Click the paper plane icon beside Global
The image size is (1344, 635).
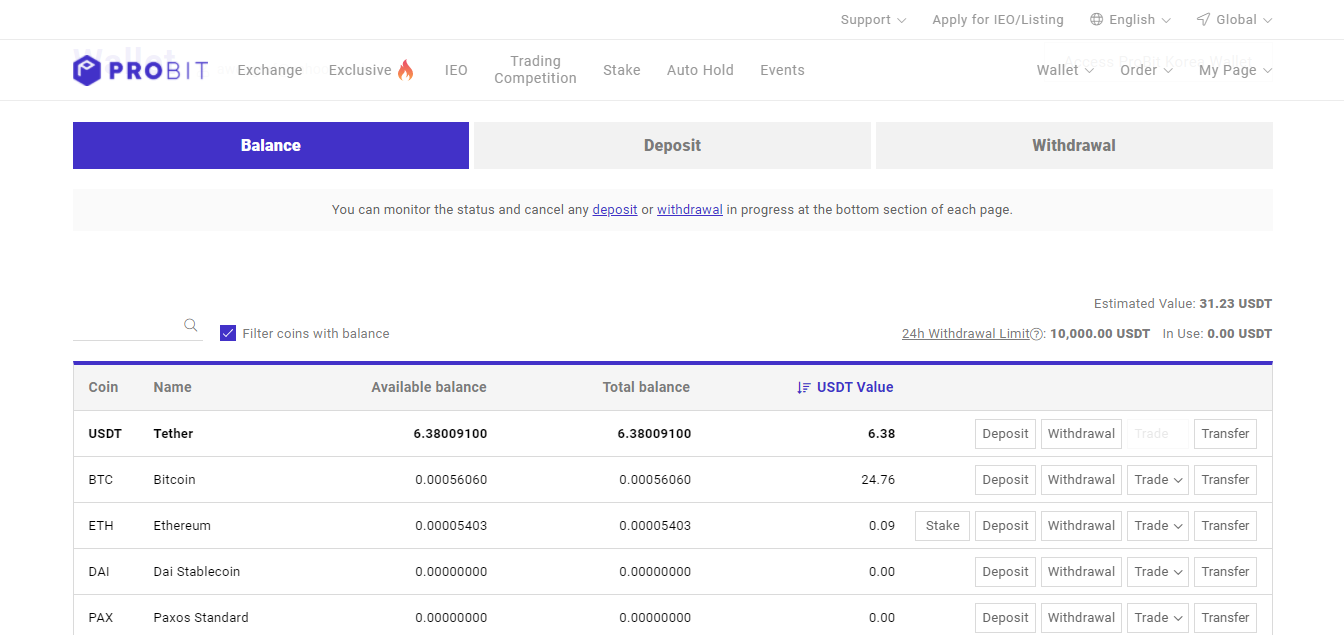tap(1203, 20)
